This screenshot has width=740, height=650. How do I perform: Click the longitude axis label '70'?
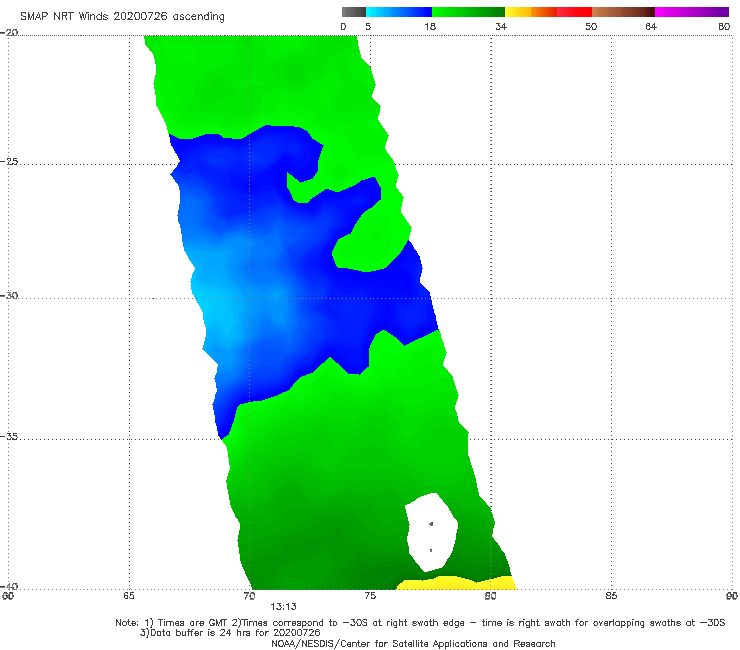249,596
